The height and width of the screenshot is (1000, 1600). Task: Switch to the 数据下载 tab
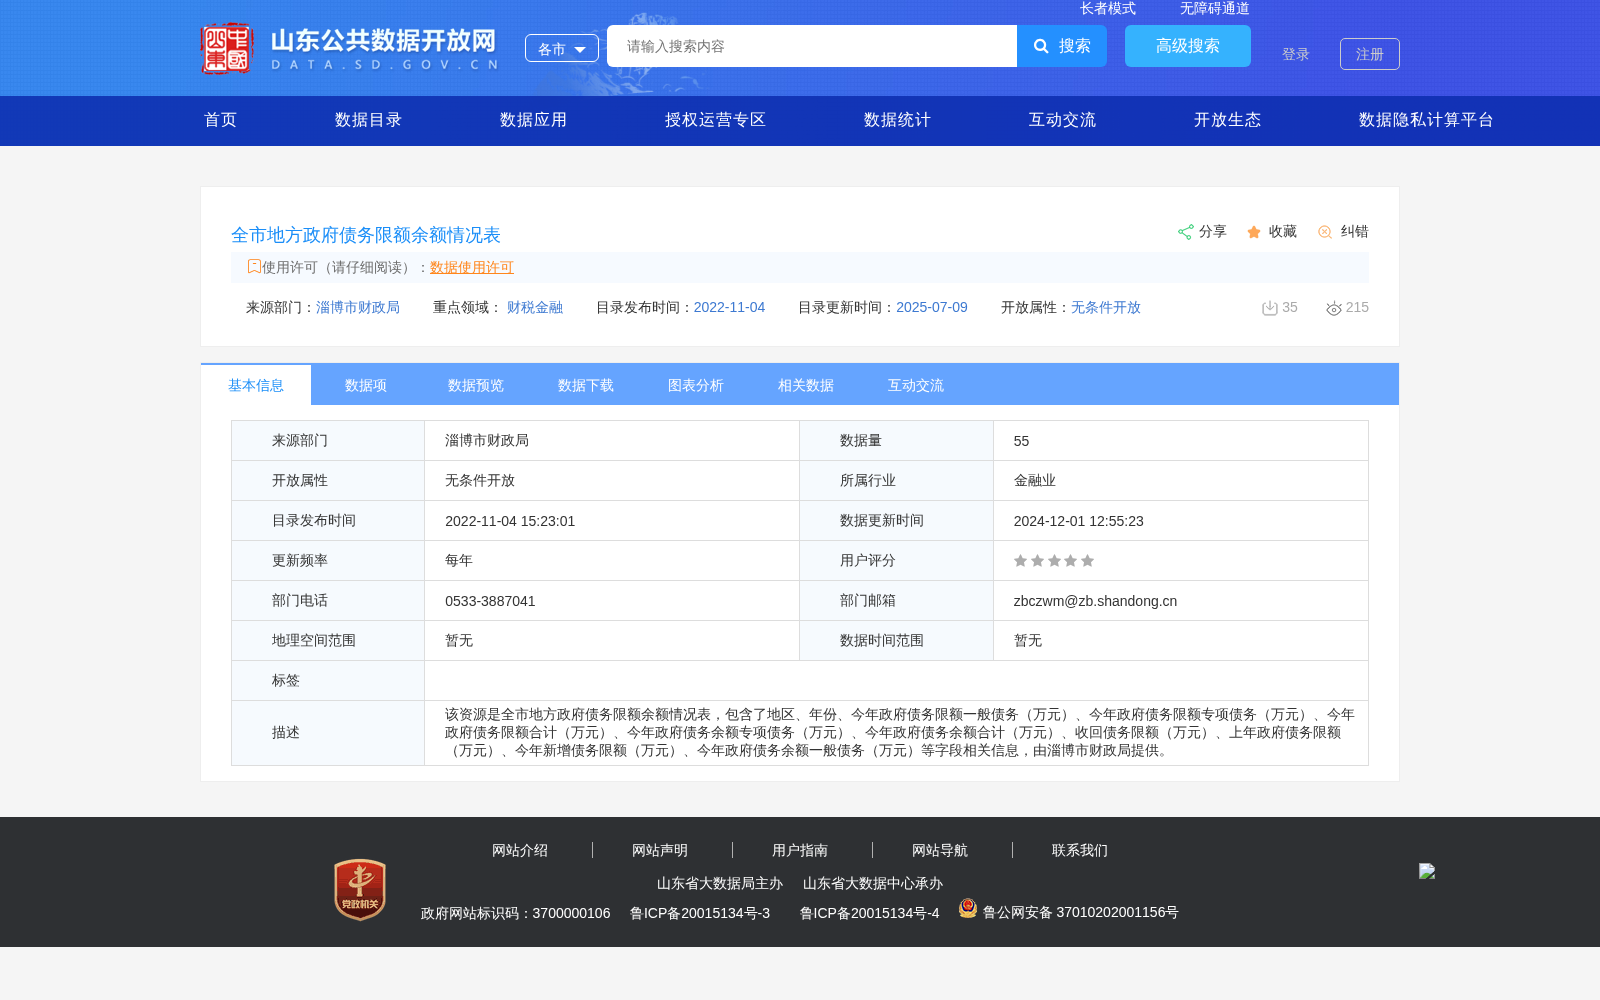586,385
